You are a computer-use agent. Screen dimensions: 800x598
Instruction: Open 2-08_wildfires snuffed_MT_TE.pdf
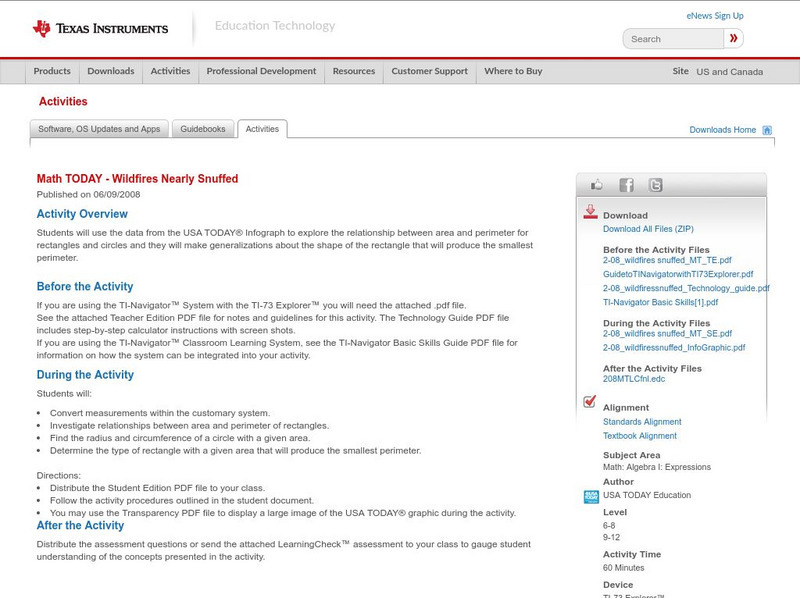[667, 260]
